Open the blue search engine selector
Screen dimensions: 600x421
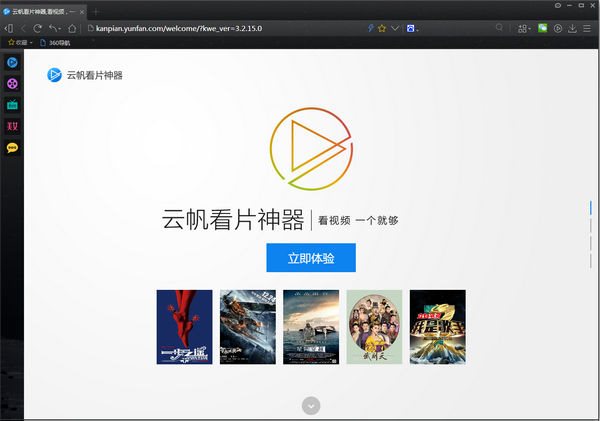coord(412,28)
